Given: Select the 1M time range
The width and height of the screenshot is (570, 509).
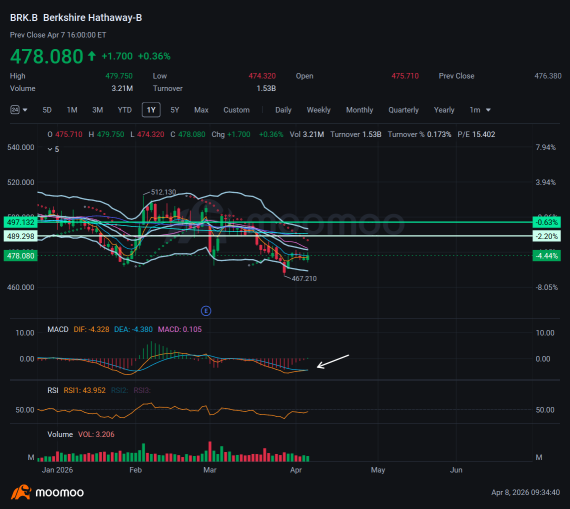Looking at the screenshot, I should point(72,110).
